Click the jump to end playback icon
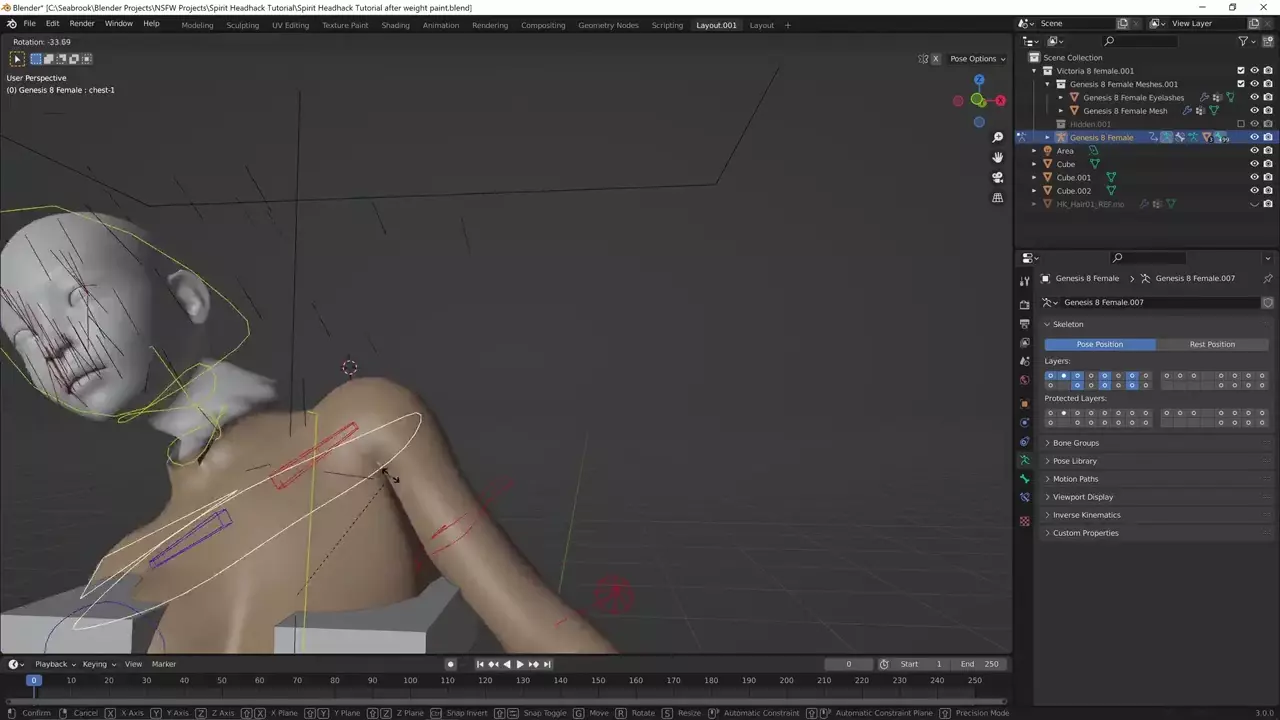The image size is (1280, 720). point(547,664)
